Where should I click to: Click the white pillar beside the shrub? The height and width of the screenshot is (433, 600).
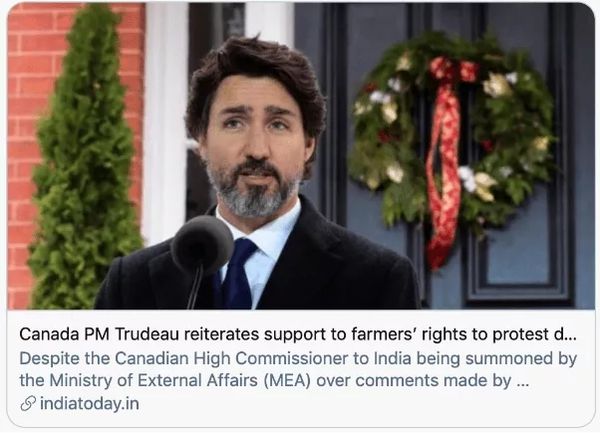(165, 122)
